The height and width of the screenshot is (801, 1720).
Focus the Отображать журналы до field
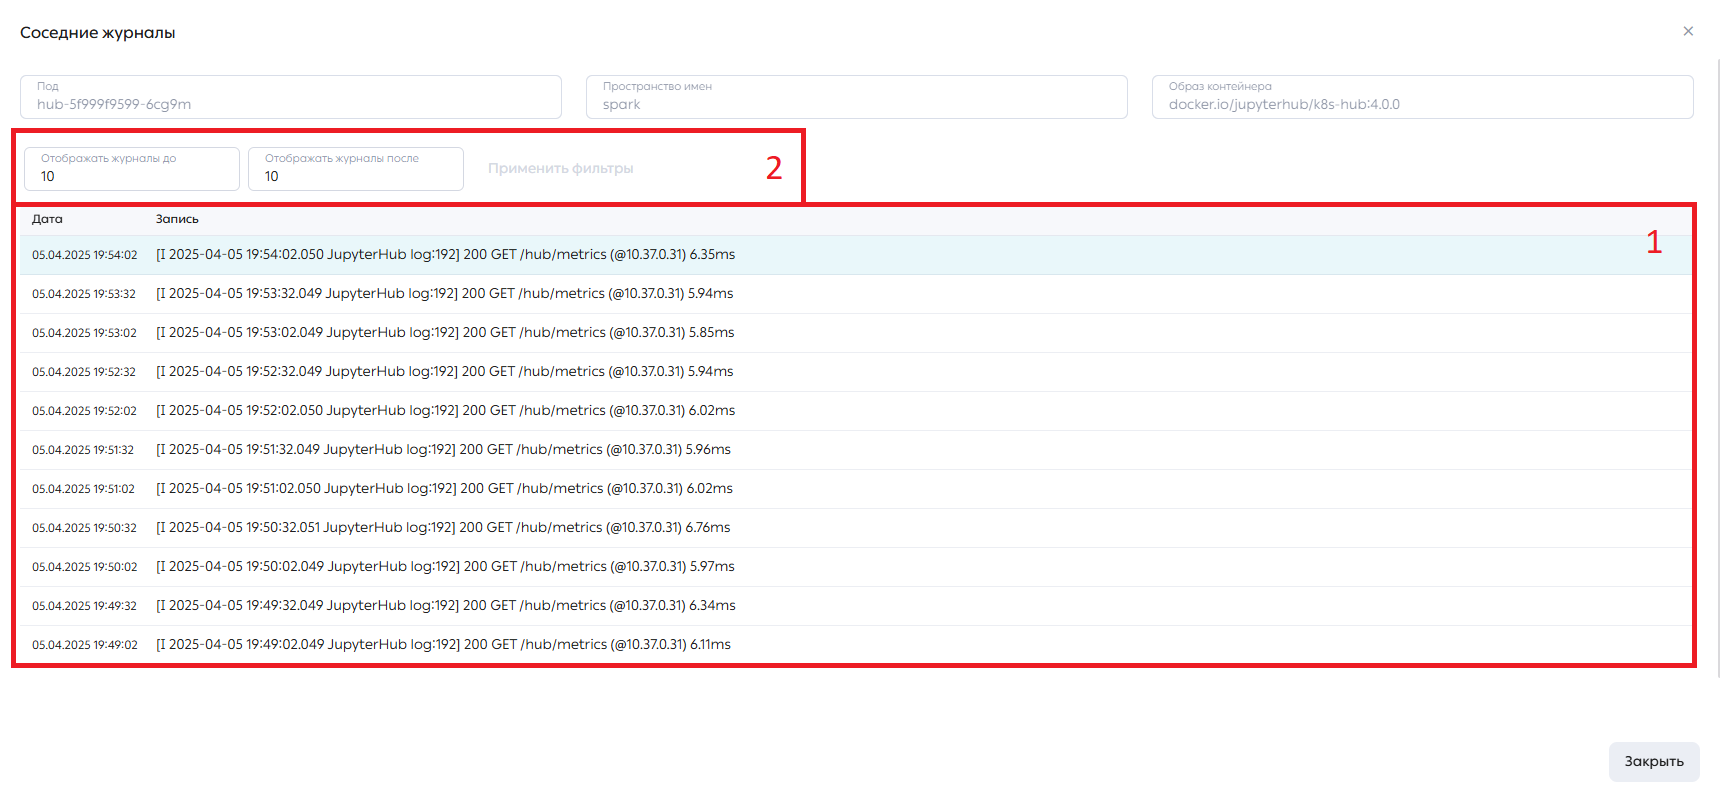pos(132,168)
